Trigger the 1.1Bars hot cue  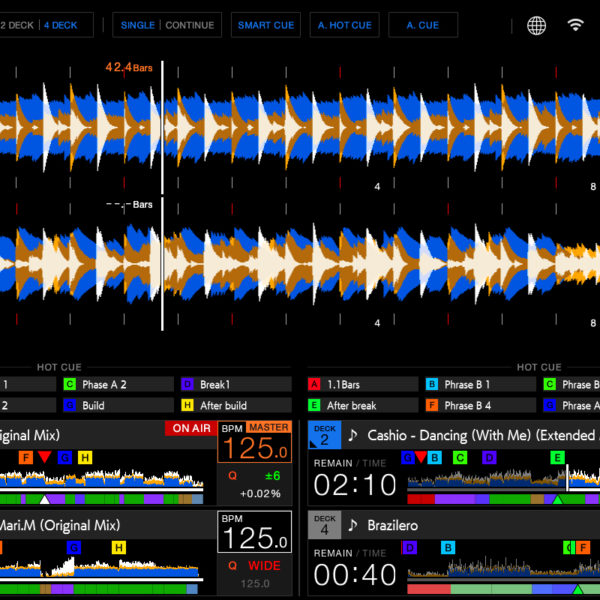[x=363, y=384]
